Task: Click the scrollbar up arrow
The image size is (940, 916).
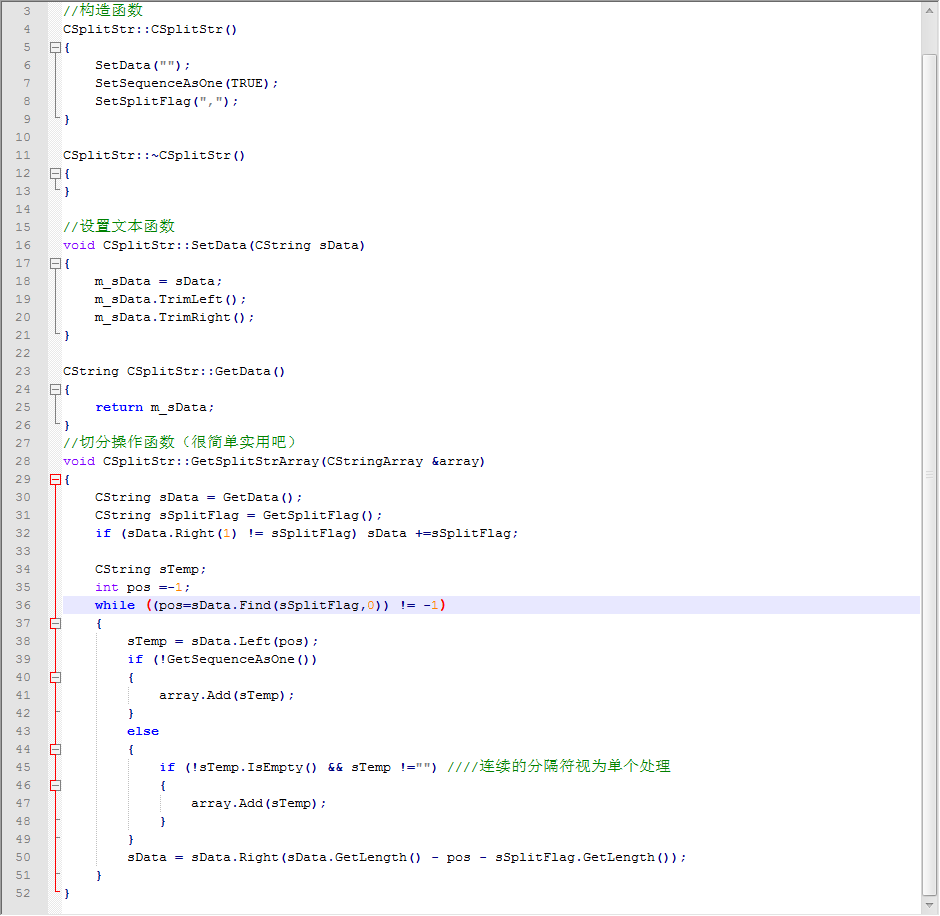Action: (929, 10)
